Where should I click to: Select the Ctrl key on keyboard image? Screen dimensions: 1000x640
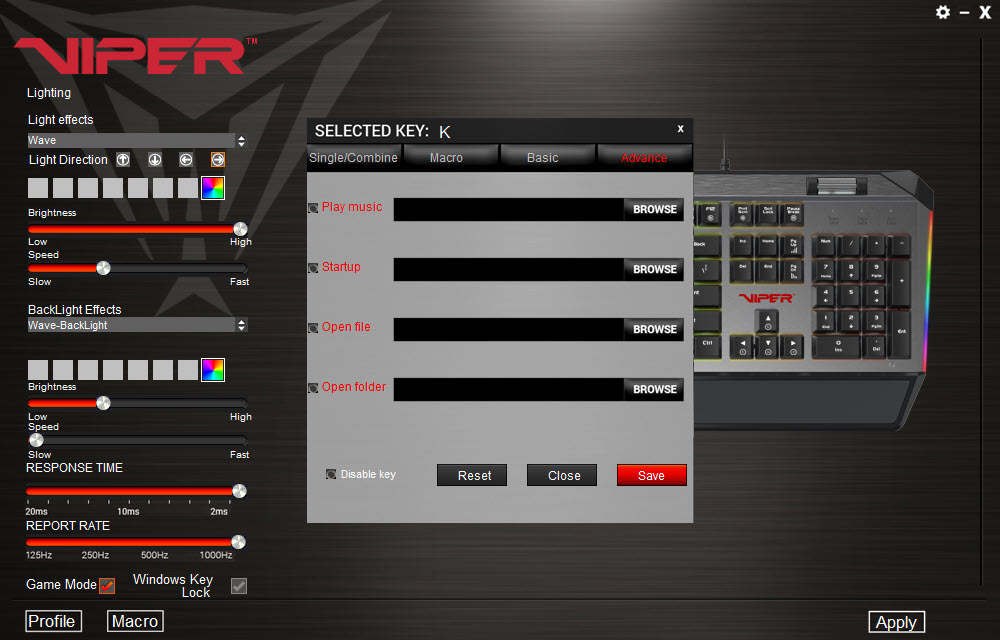707,347
